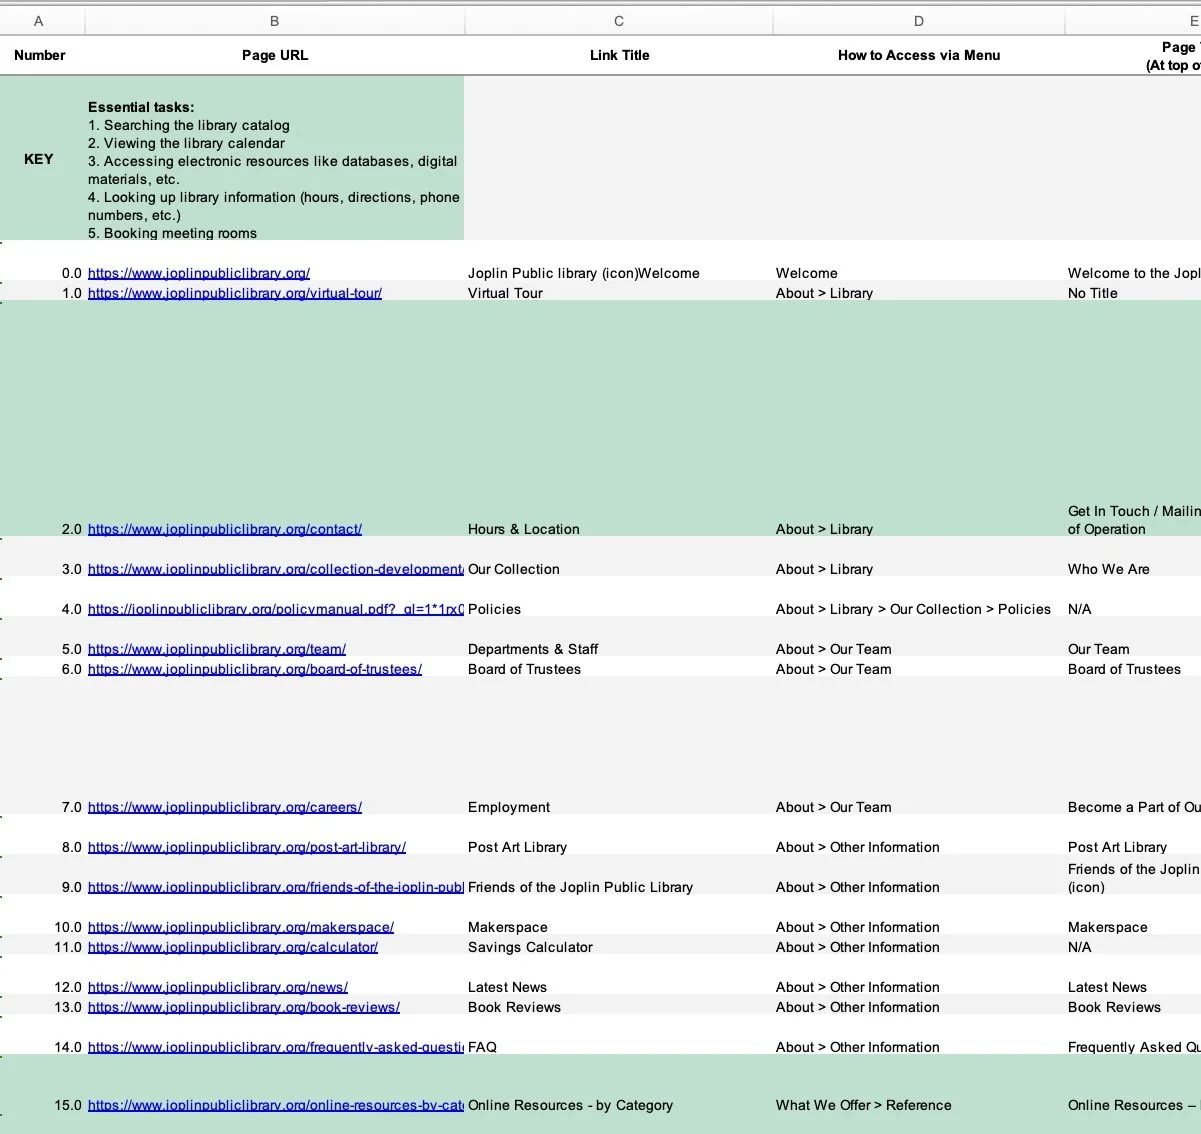
Task: Select Friends of the Joplin Public Library title cell
Action: 618,875
